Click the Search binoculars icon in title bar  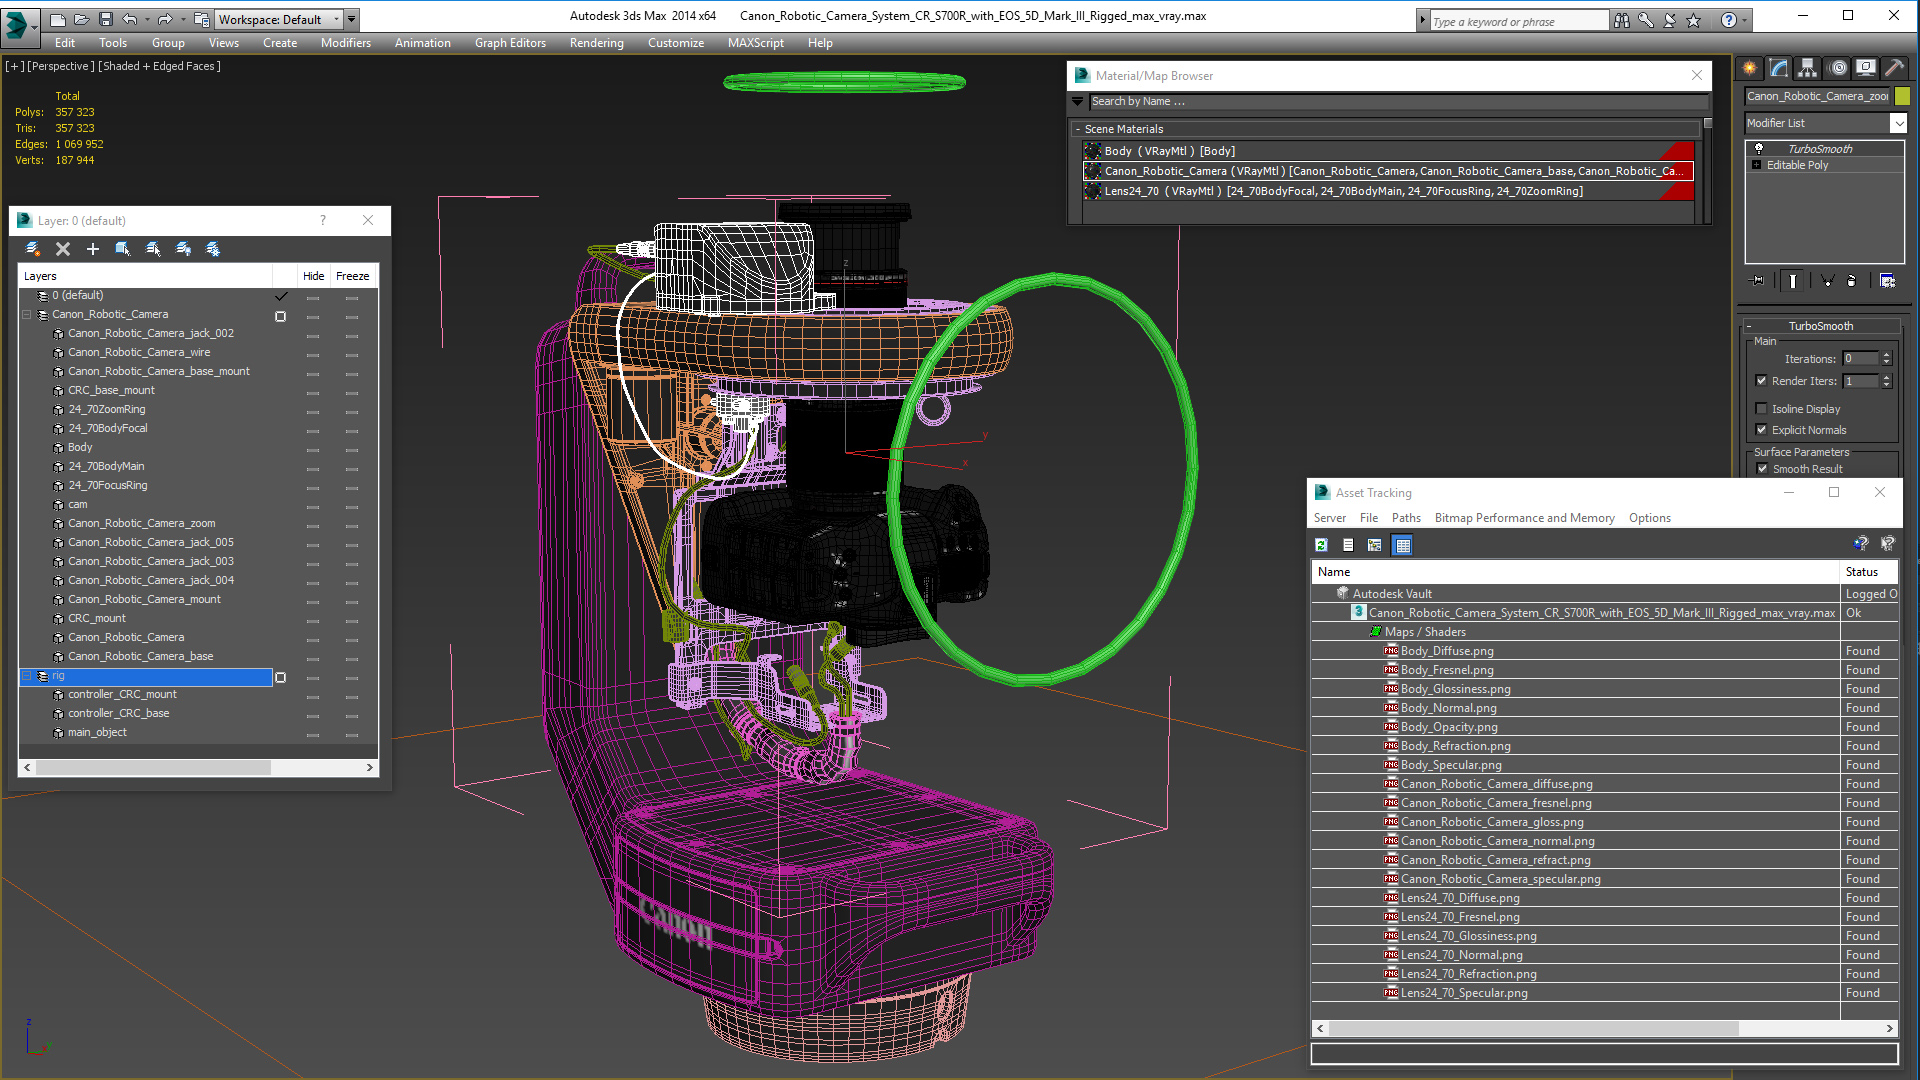pos(1621,20)
